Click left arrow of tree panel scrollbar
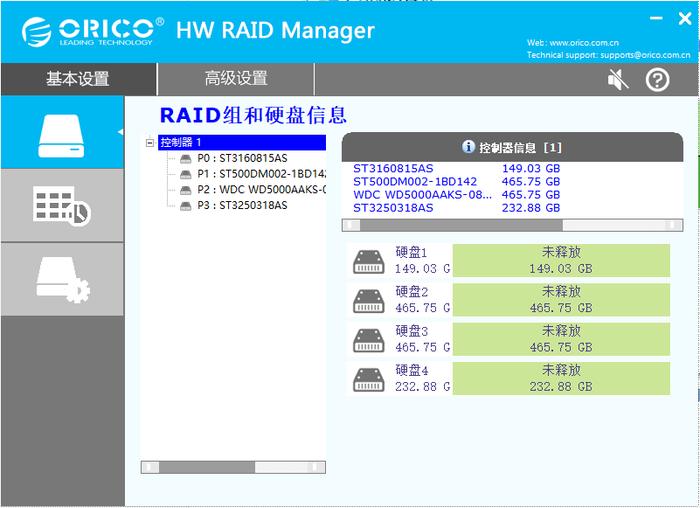The image size is (700, 508). coord(150,467)
